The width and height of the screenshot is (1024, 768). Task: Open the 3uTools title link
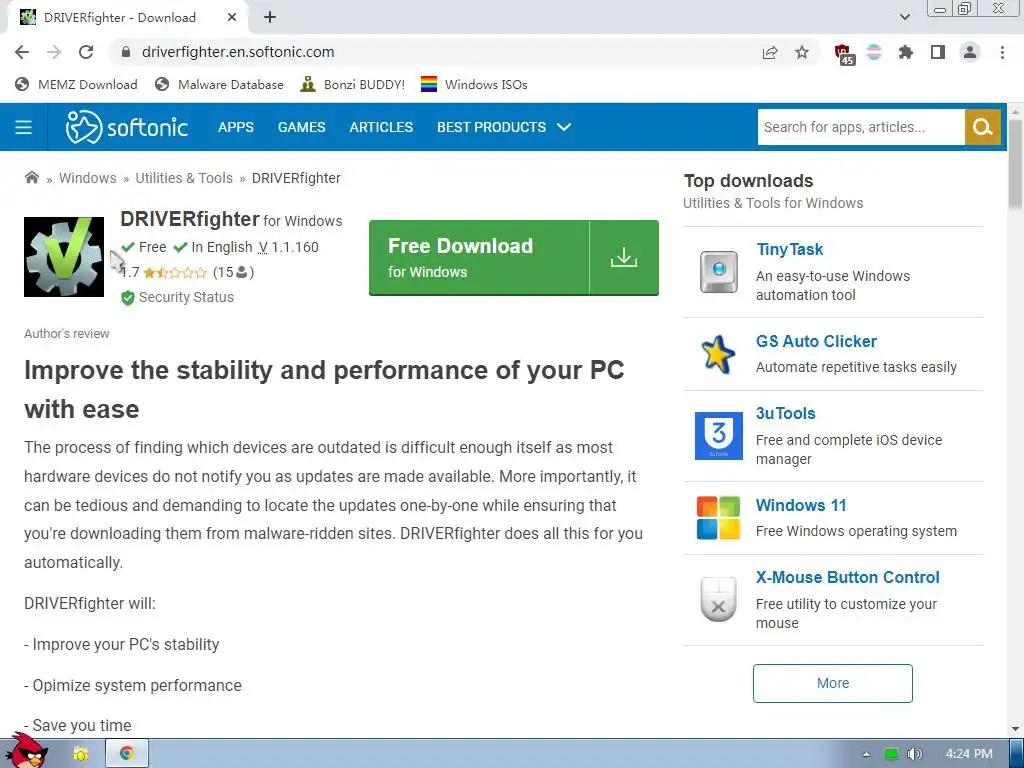[x=786, y=413]
